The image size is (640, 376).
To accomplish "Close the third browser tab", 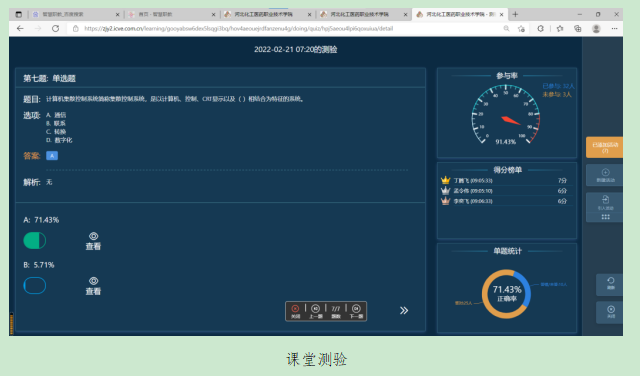I will point(309,14).
